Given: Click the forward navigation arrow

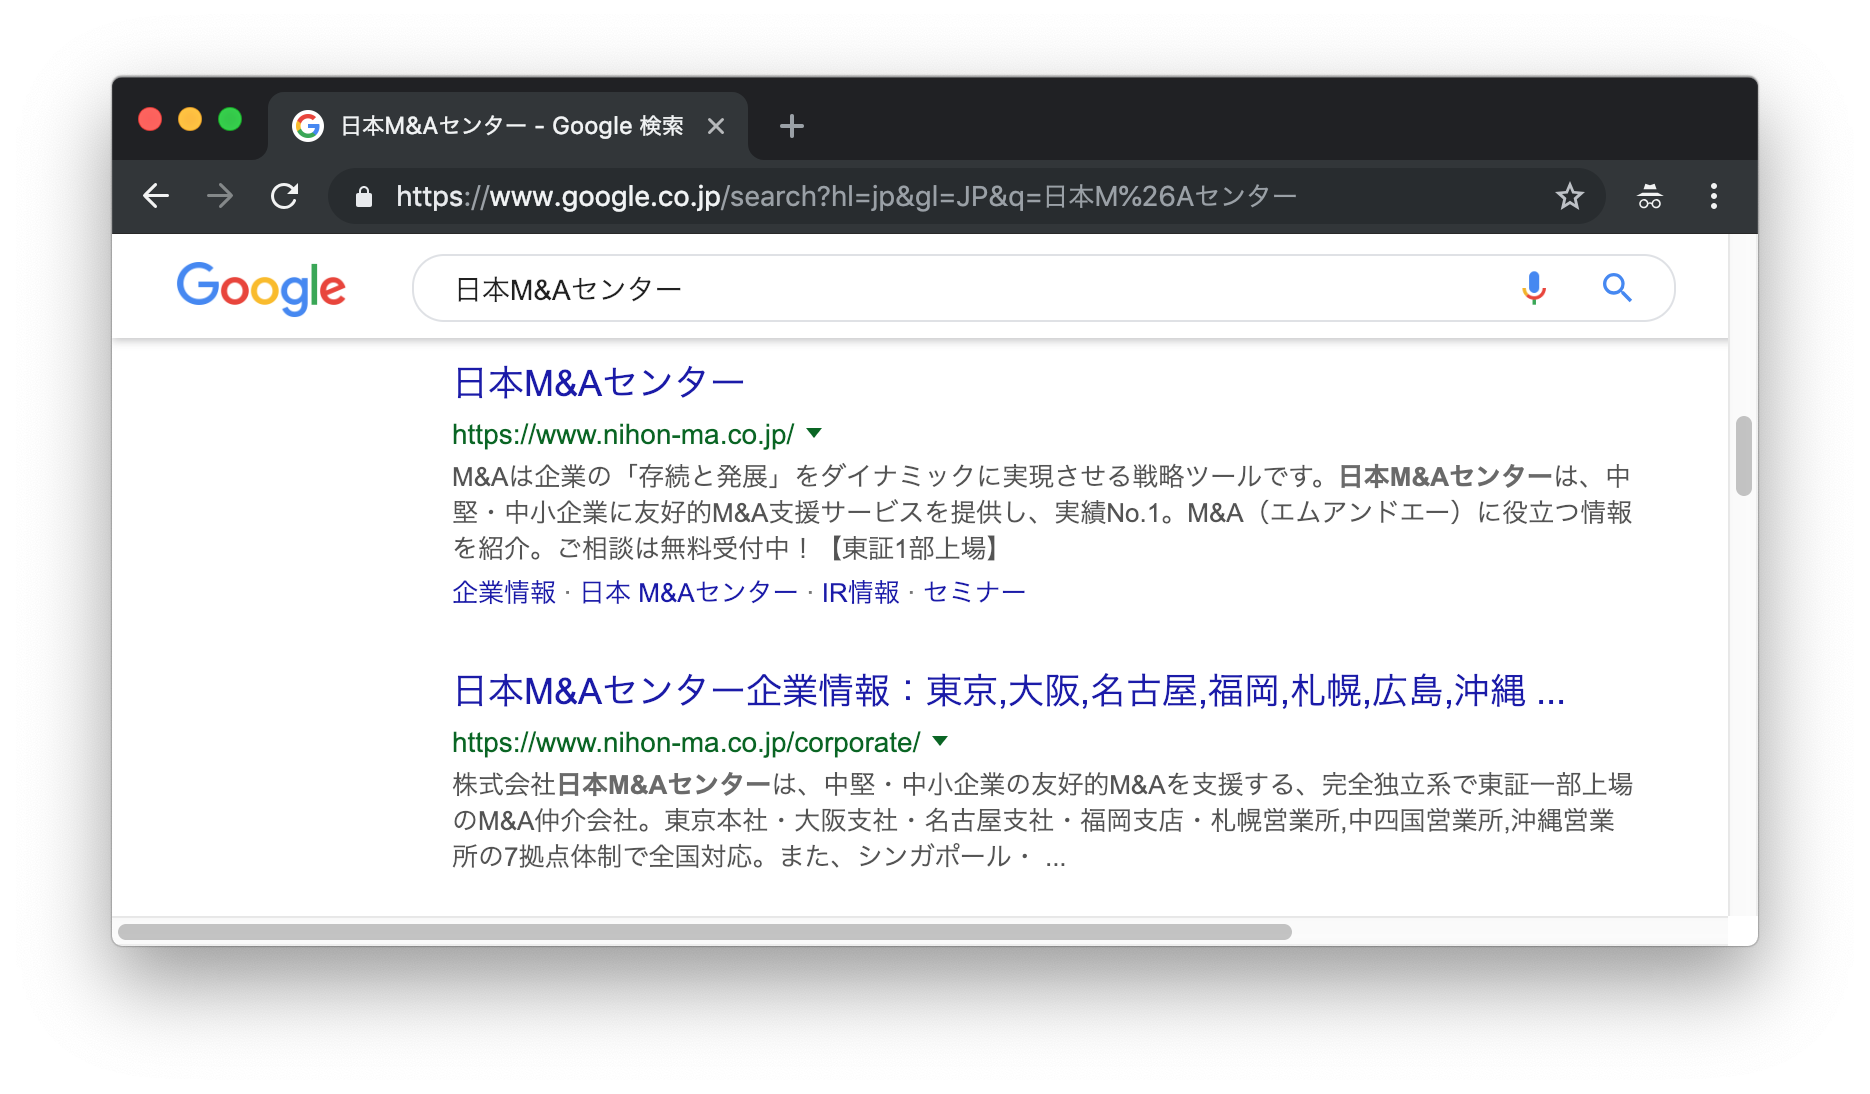Looking at the screenshot, I should [219, 196].
